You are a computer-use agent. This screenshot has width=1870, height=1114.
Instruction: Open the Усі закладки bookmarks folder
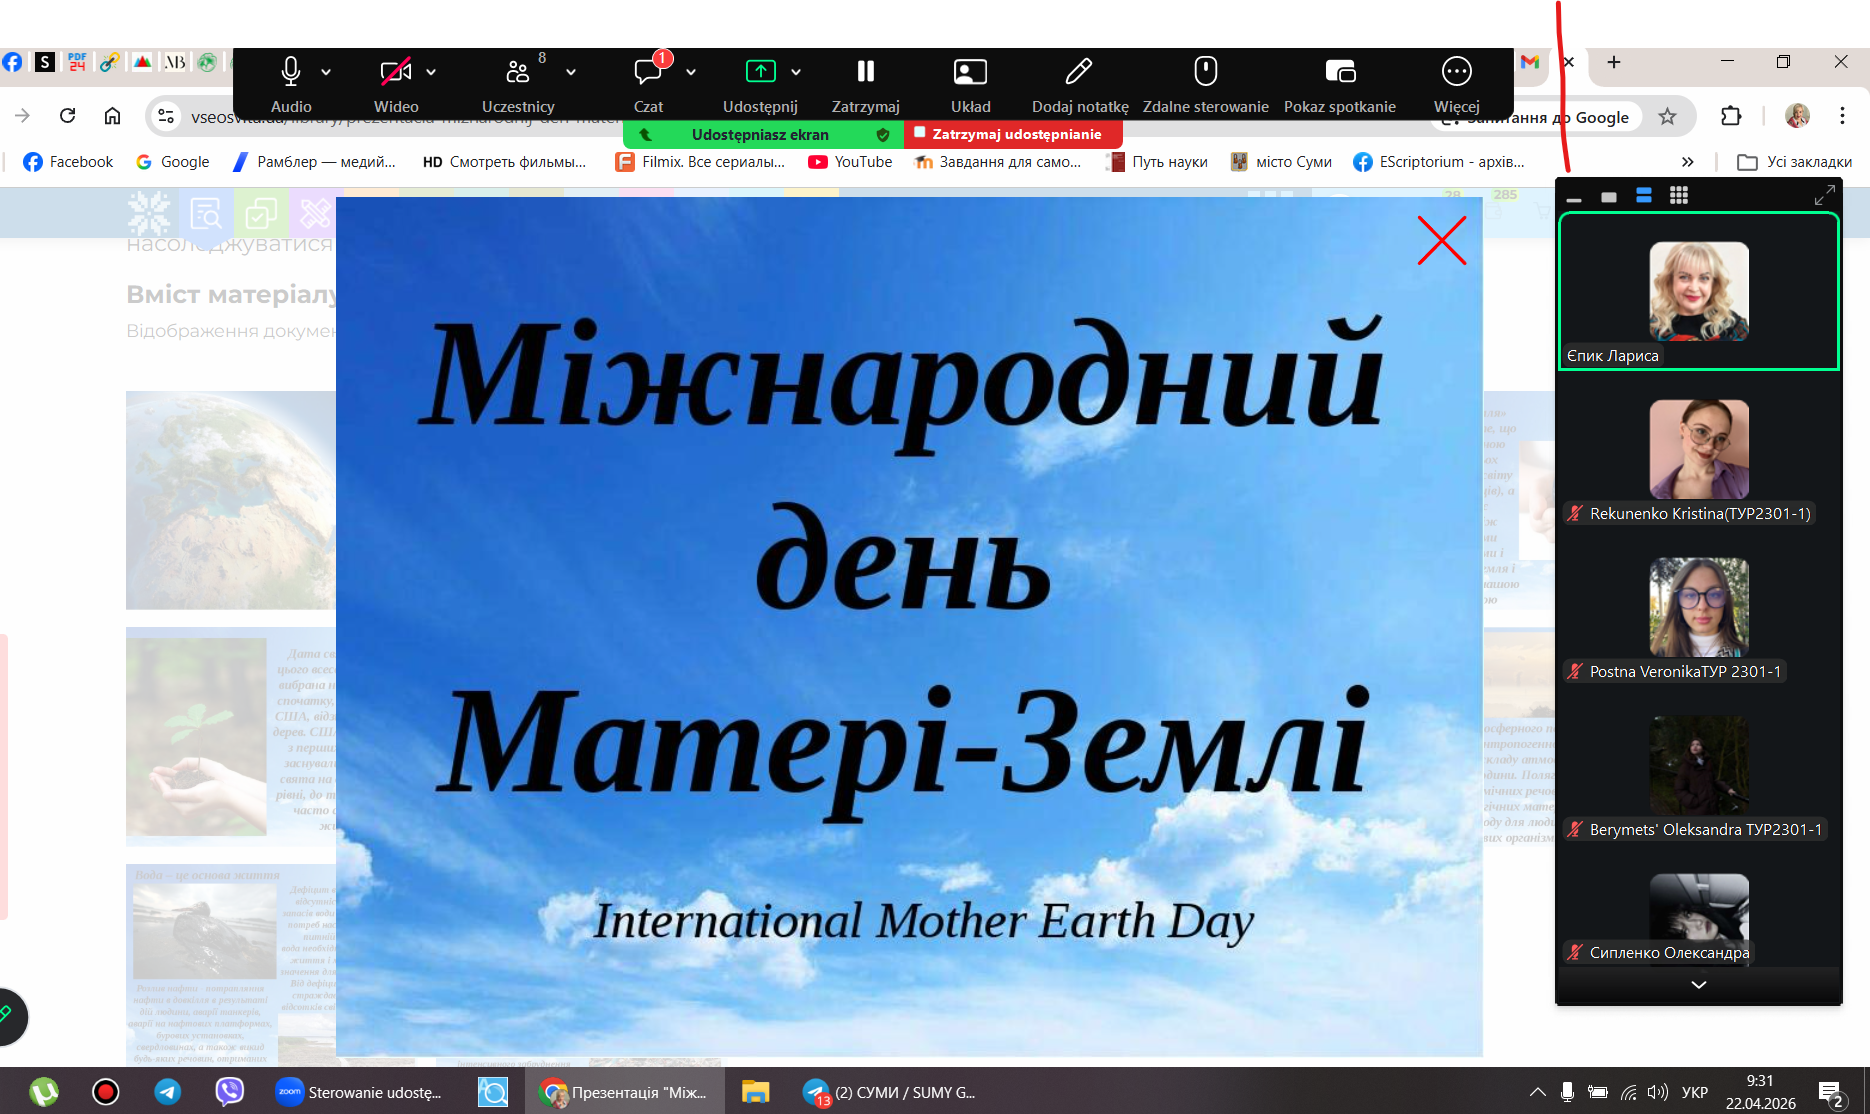click(1795, 162)
